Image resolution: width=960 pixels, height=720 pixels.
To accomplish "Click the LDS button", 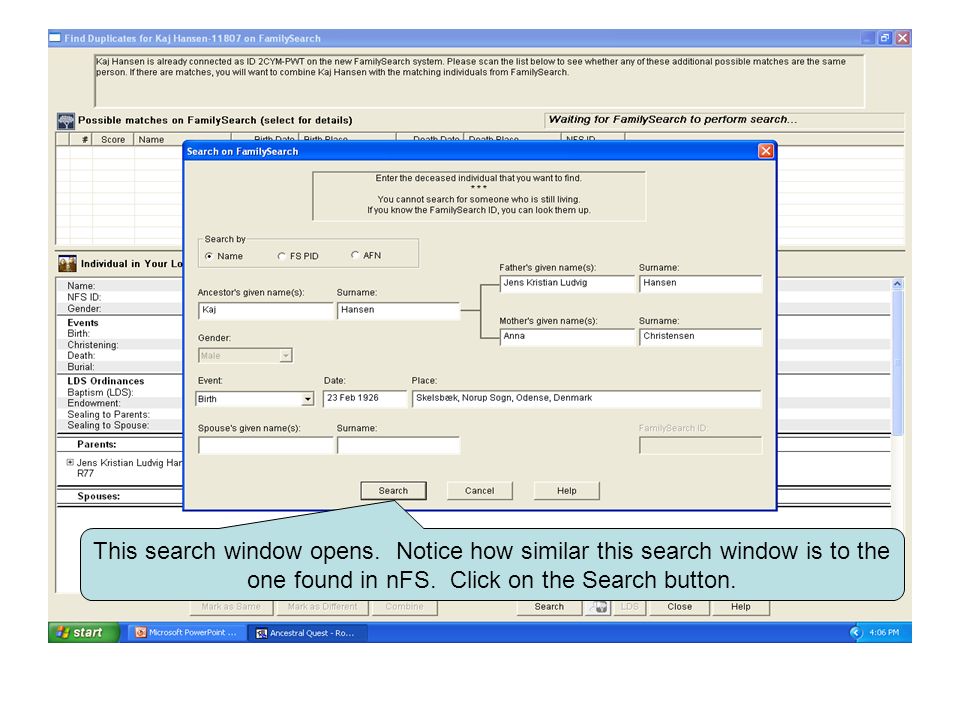I will 629,607.
